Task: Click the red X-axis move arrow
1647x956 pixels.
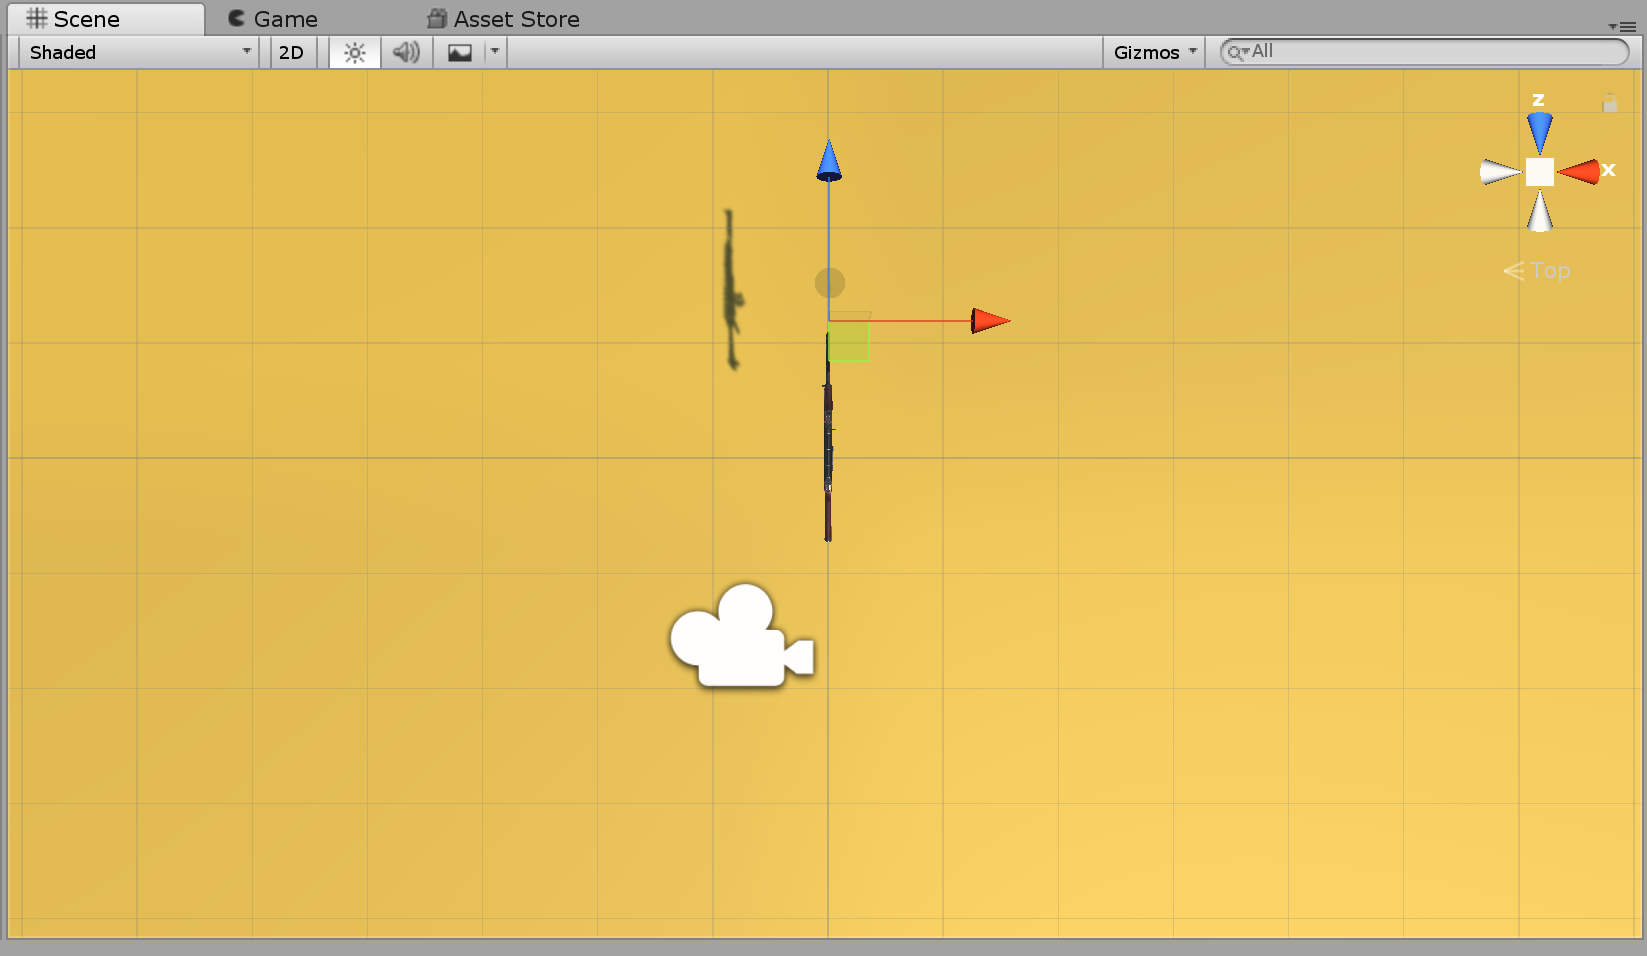Action: (989, 321)
